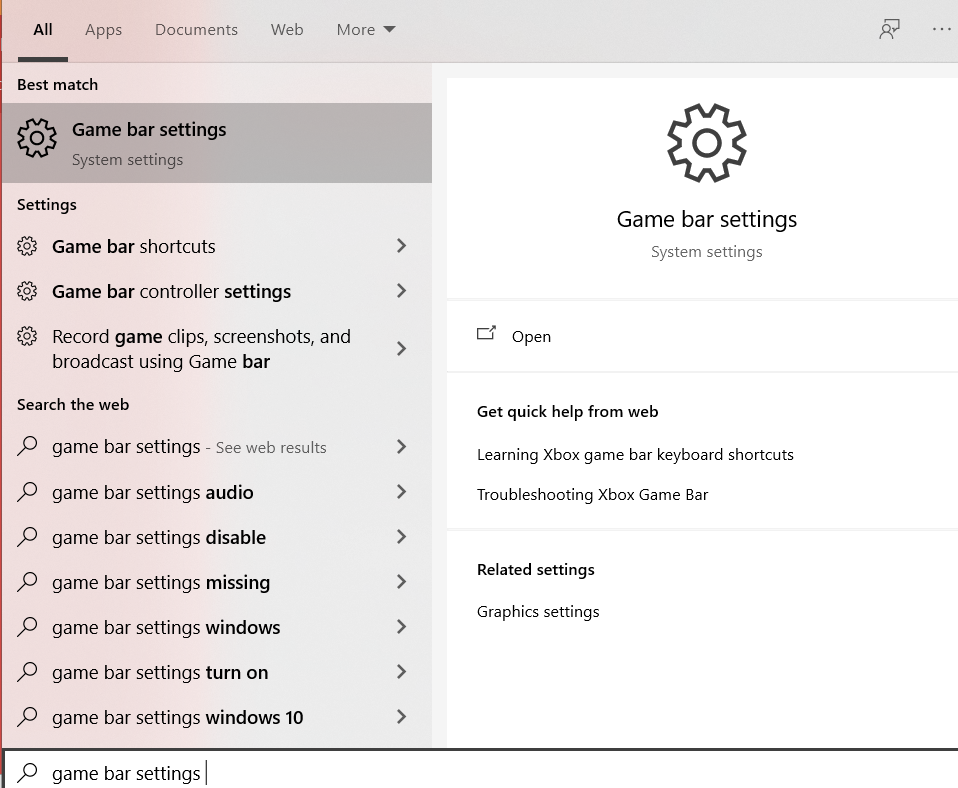Expand 'game bar settings windows 10' chevron
958x788 pixels.
pos(401,717)
